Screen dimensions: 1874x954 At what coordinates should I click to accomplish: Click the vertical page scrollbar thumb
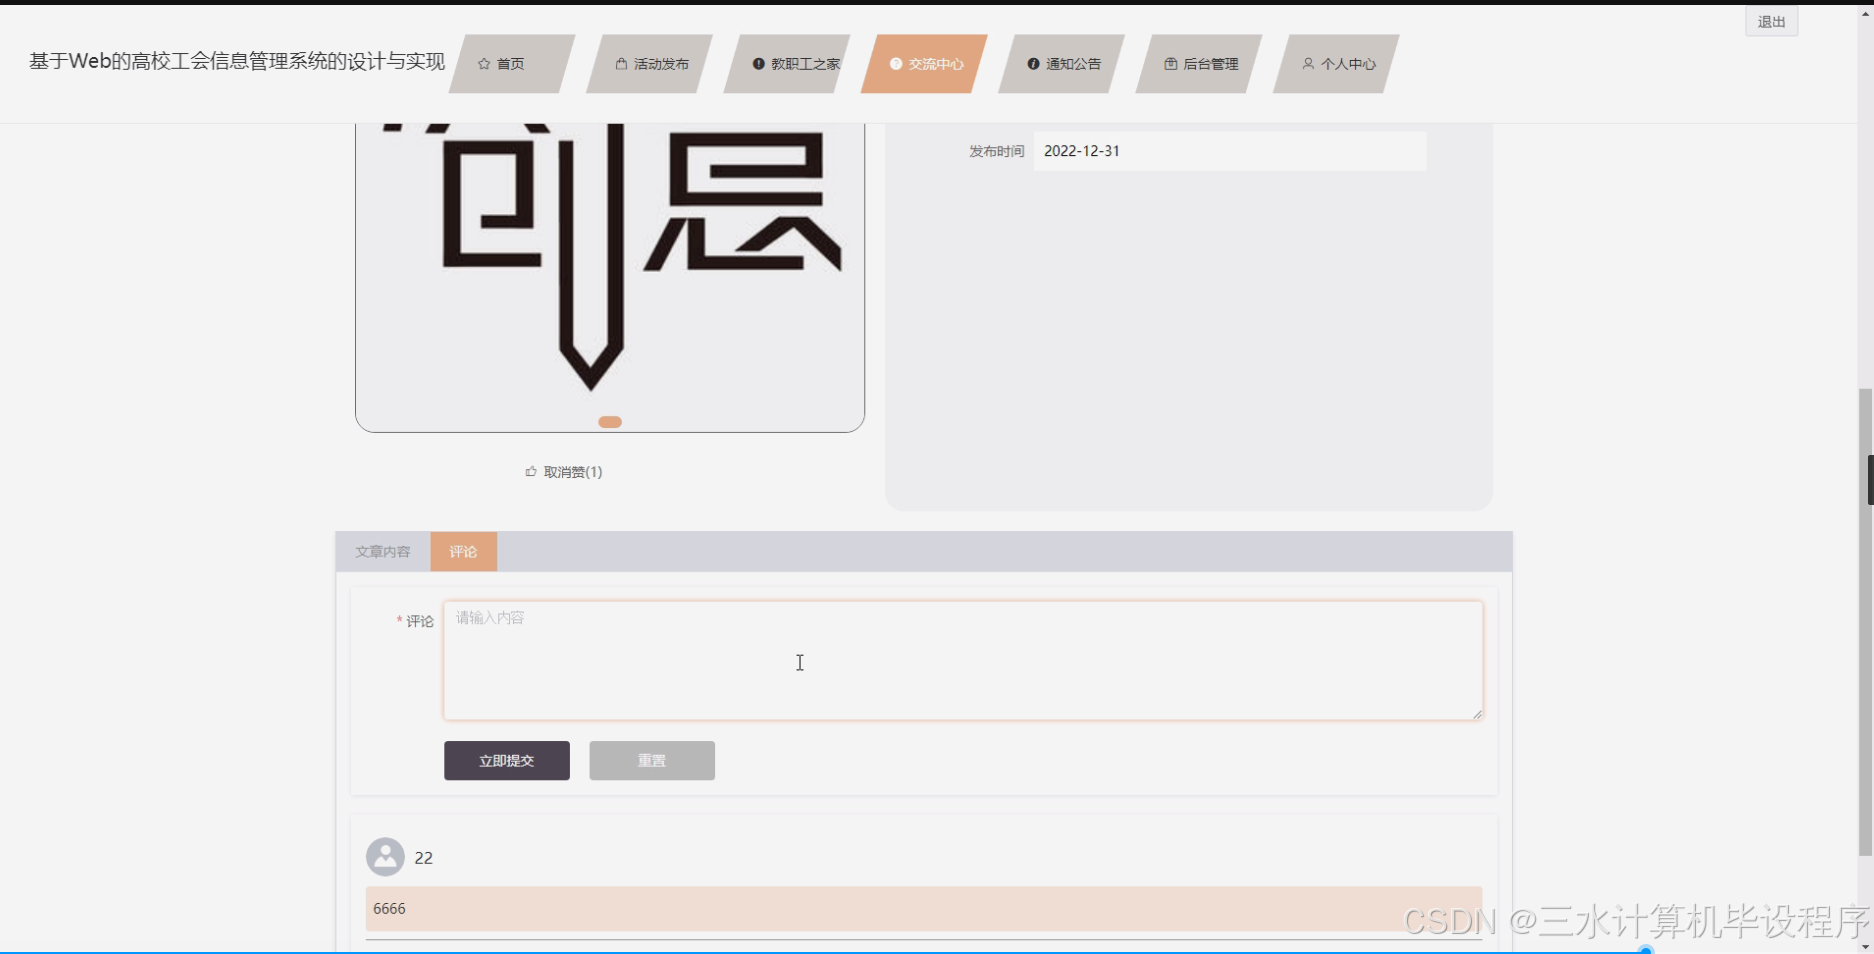pos(1866,620)
